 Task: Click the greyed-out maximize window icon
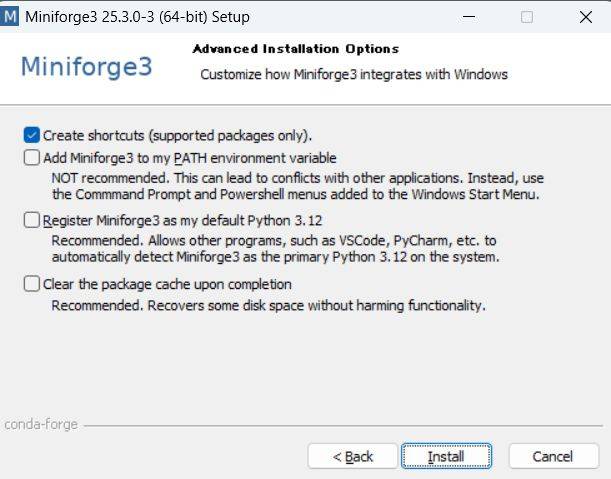click(x=527, y=17)
